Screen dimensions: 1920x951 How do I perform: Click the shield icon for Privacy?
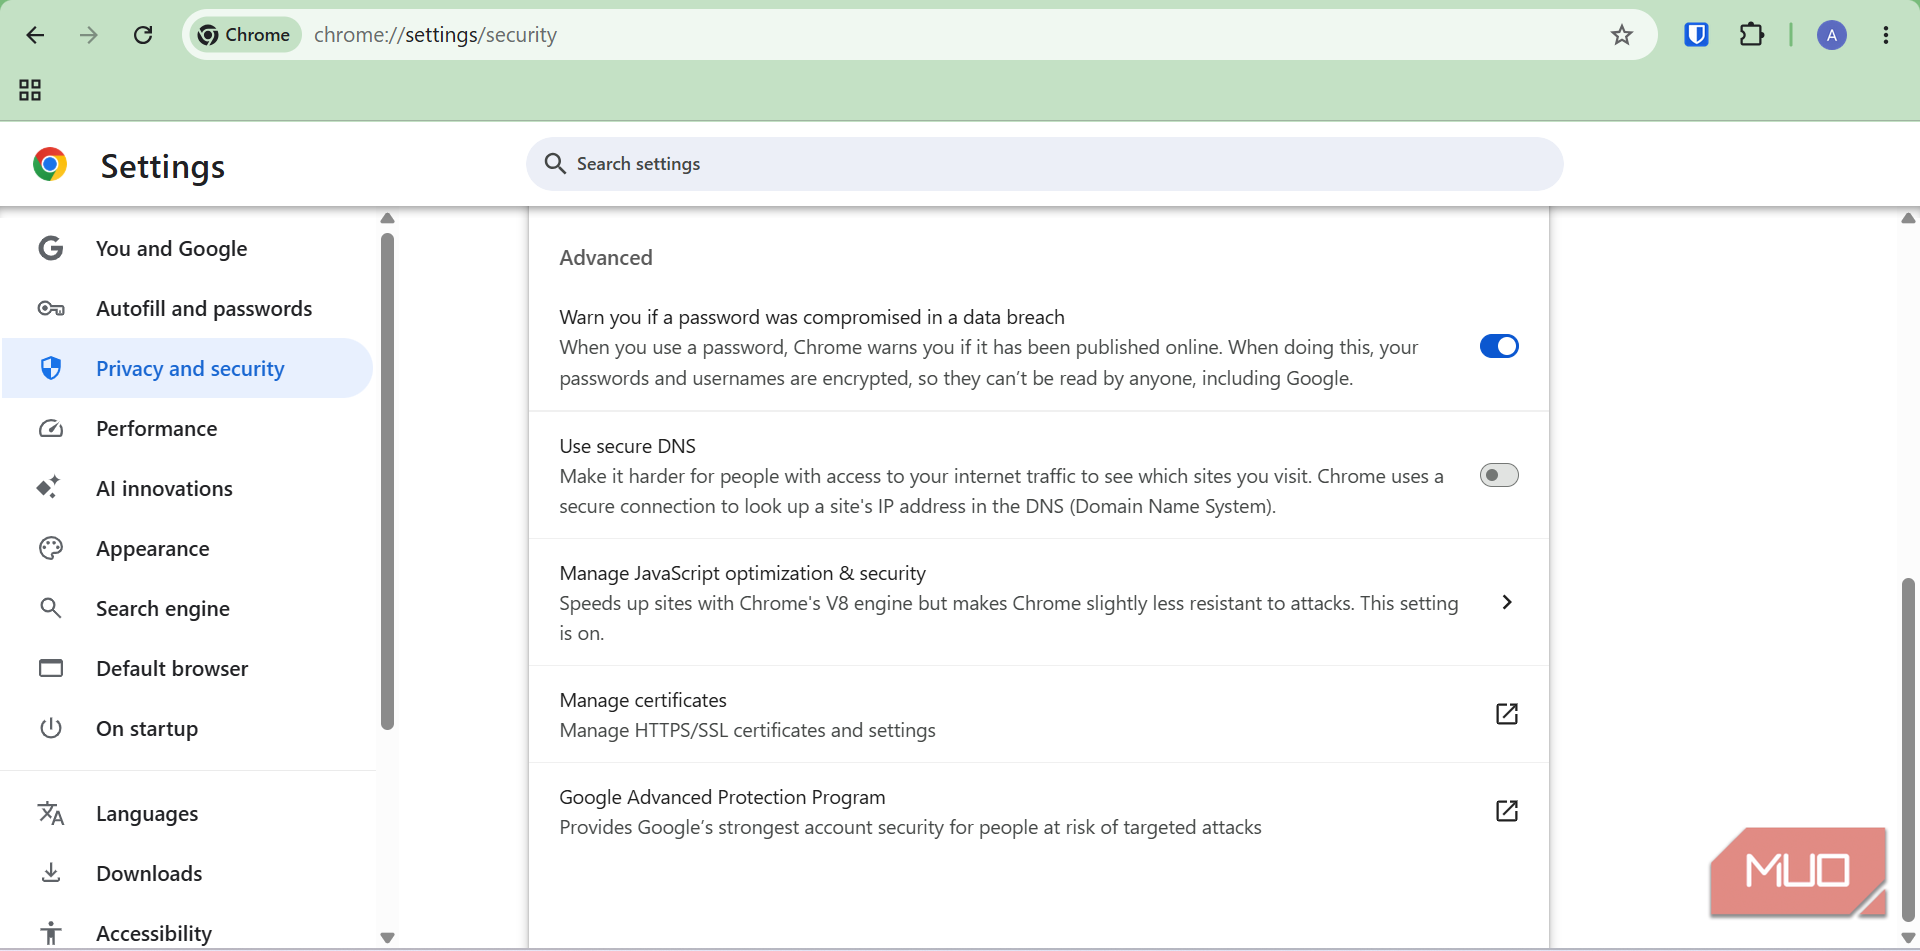click(51, 368)
